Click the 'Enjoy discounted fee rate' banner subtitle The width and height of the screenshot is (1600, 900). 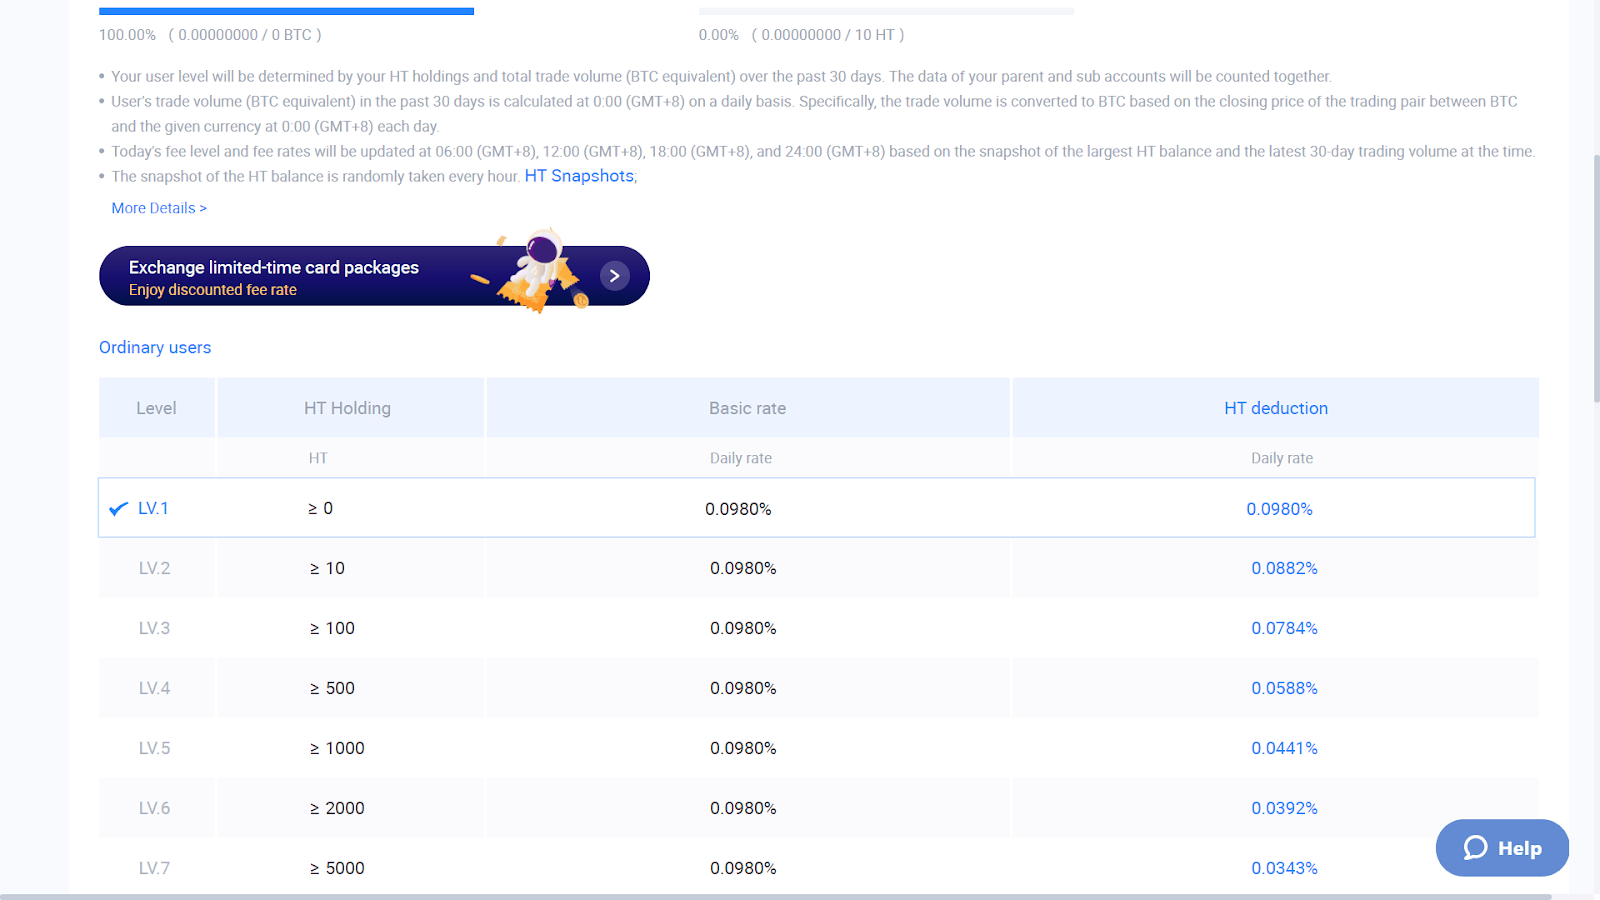[x=213, y=290]
